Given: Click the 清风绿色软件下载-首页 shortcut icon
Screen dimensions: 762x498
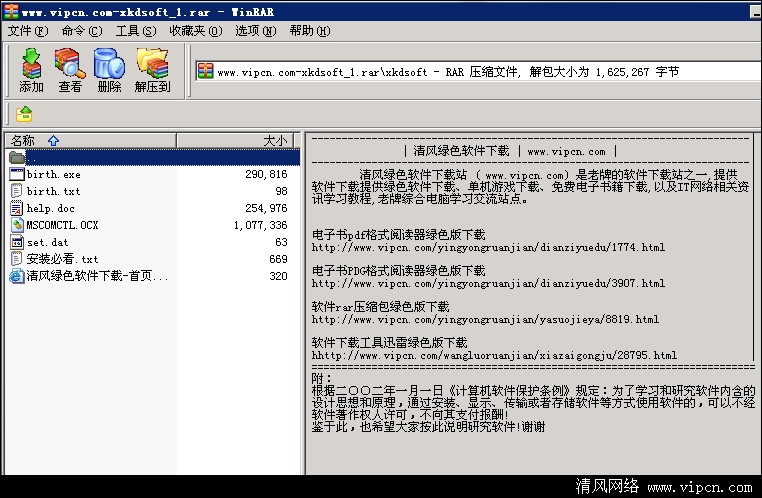Looking at the screenshot, I should coord(17,276).
